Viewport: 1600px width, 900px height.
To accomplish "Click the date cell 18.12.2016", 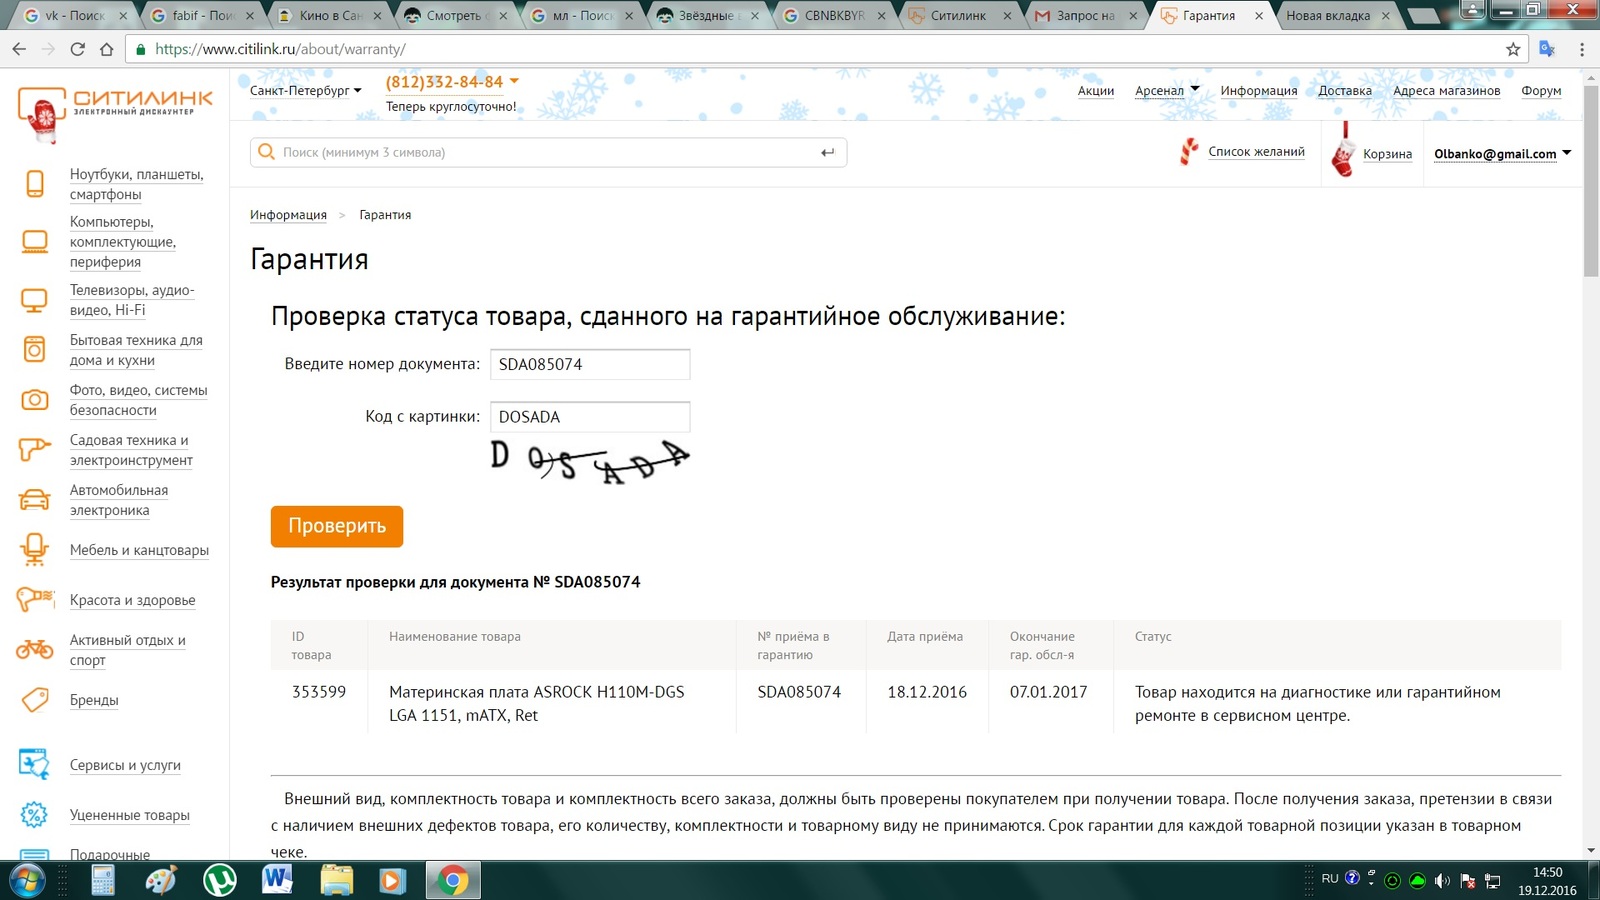I will [927, 692].
